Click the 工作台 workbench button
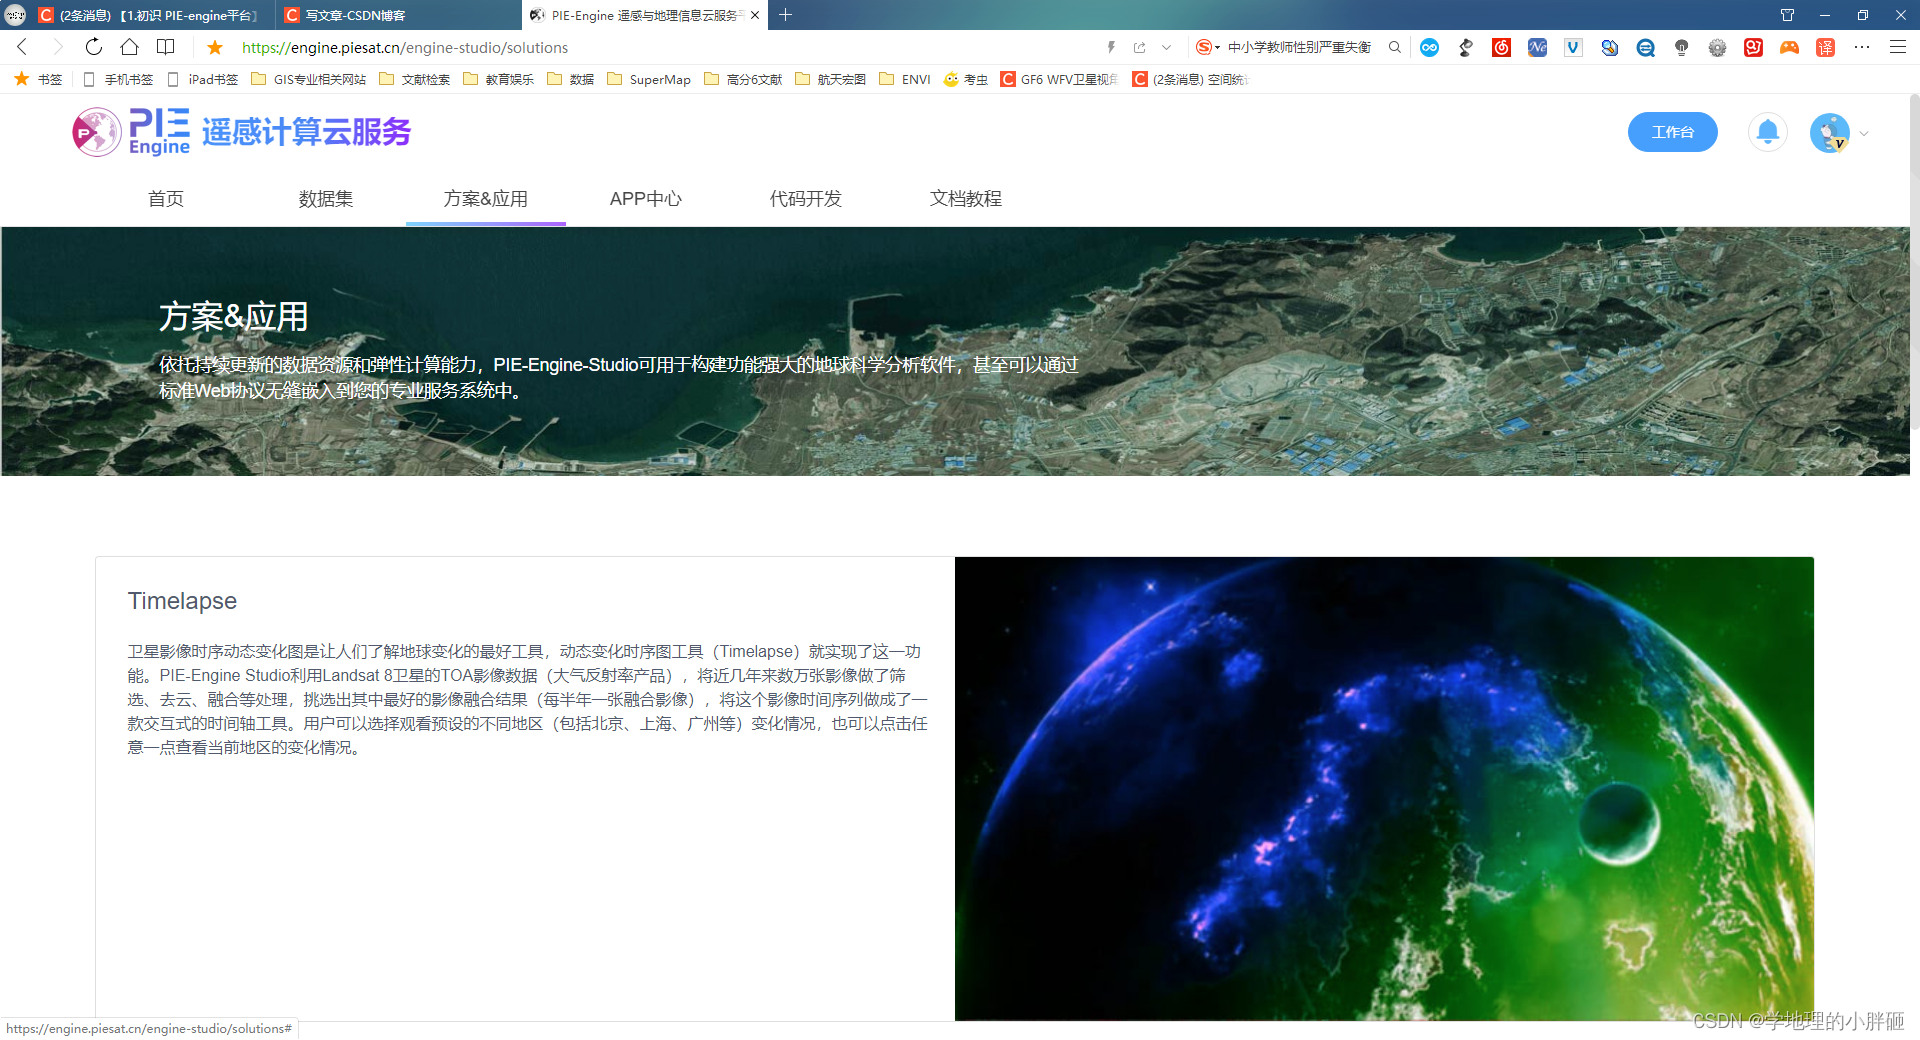This screenshot has height=1040, width=1920. [1672, 132]
